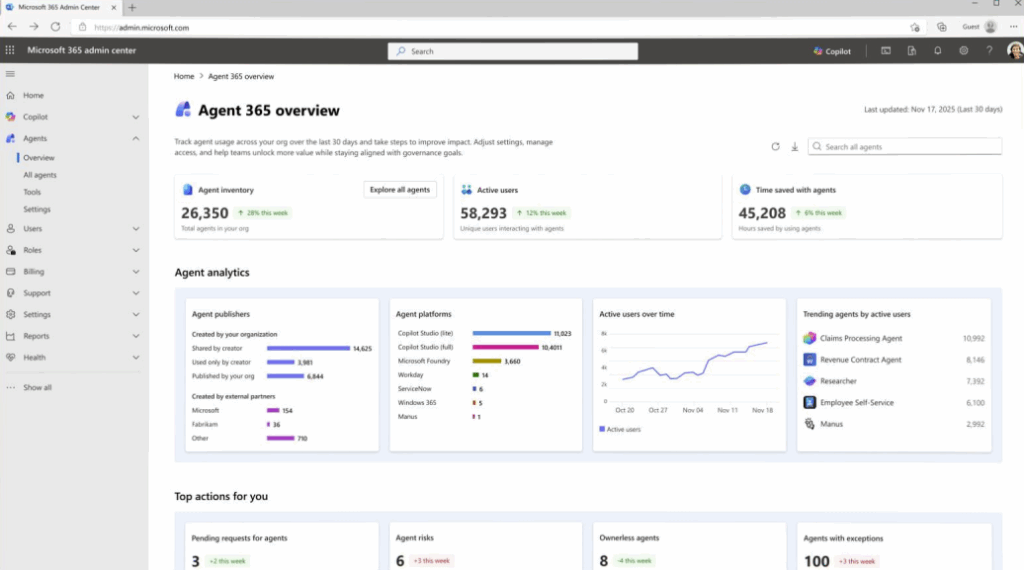
Task: Open the app launcher waffle icon
Action: coord(11,50)
